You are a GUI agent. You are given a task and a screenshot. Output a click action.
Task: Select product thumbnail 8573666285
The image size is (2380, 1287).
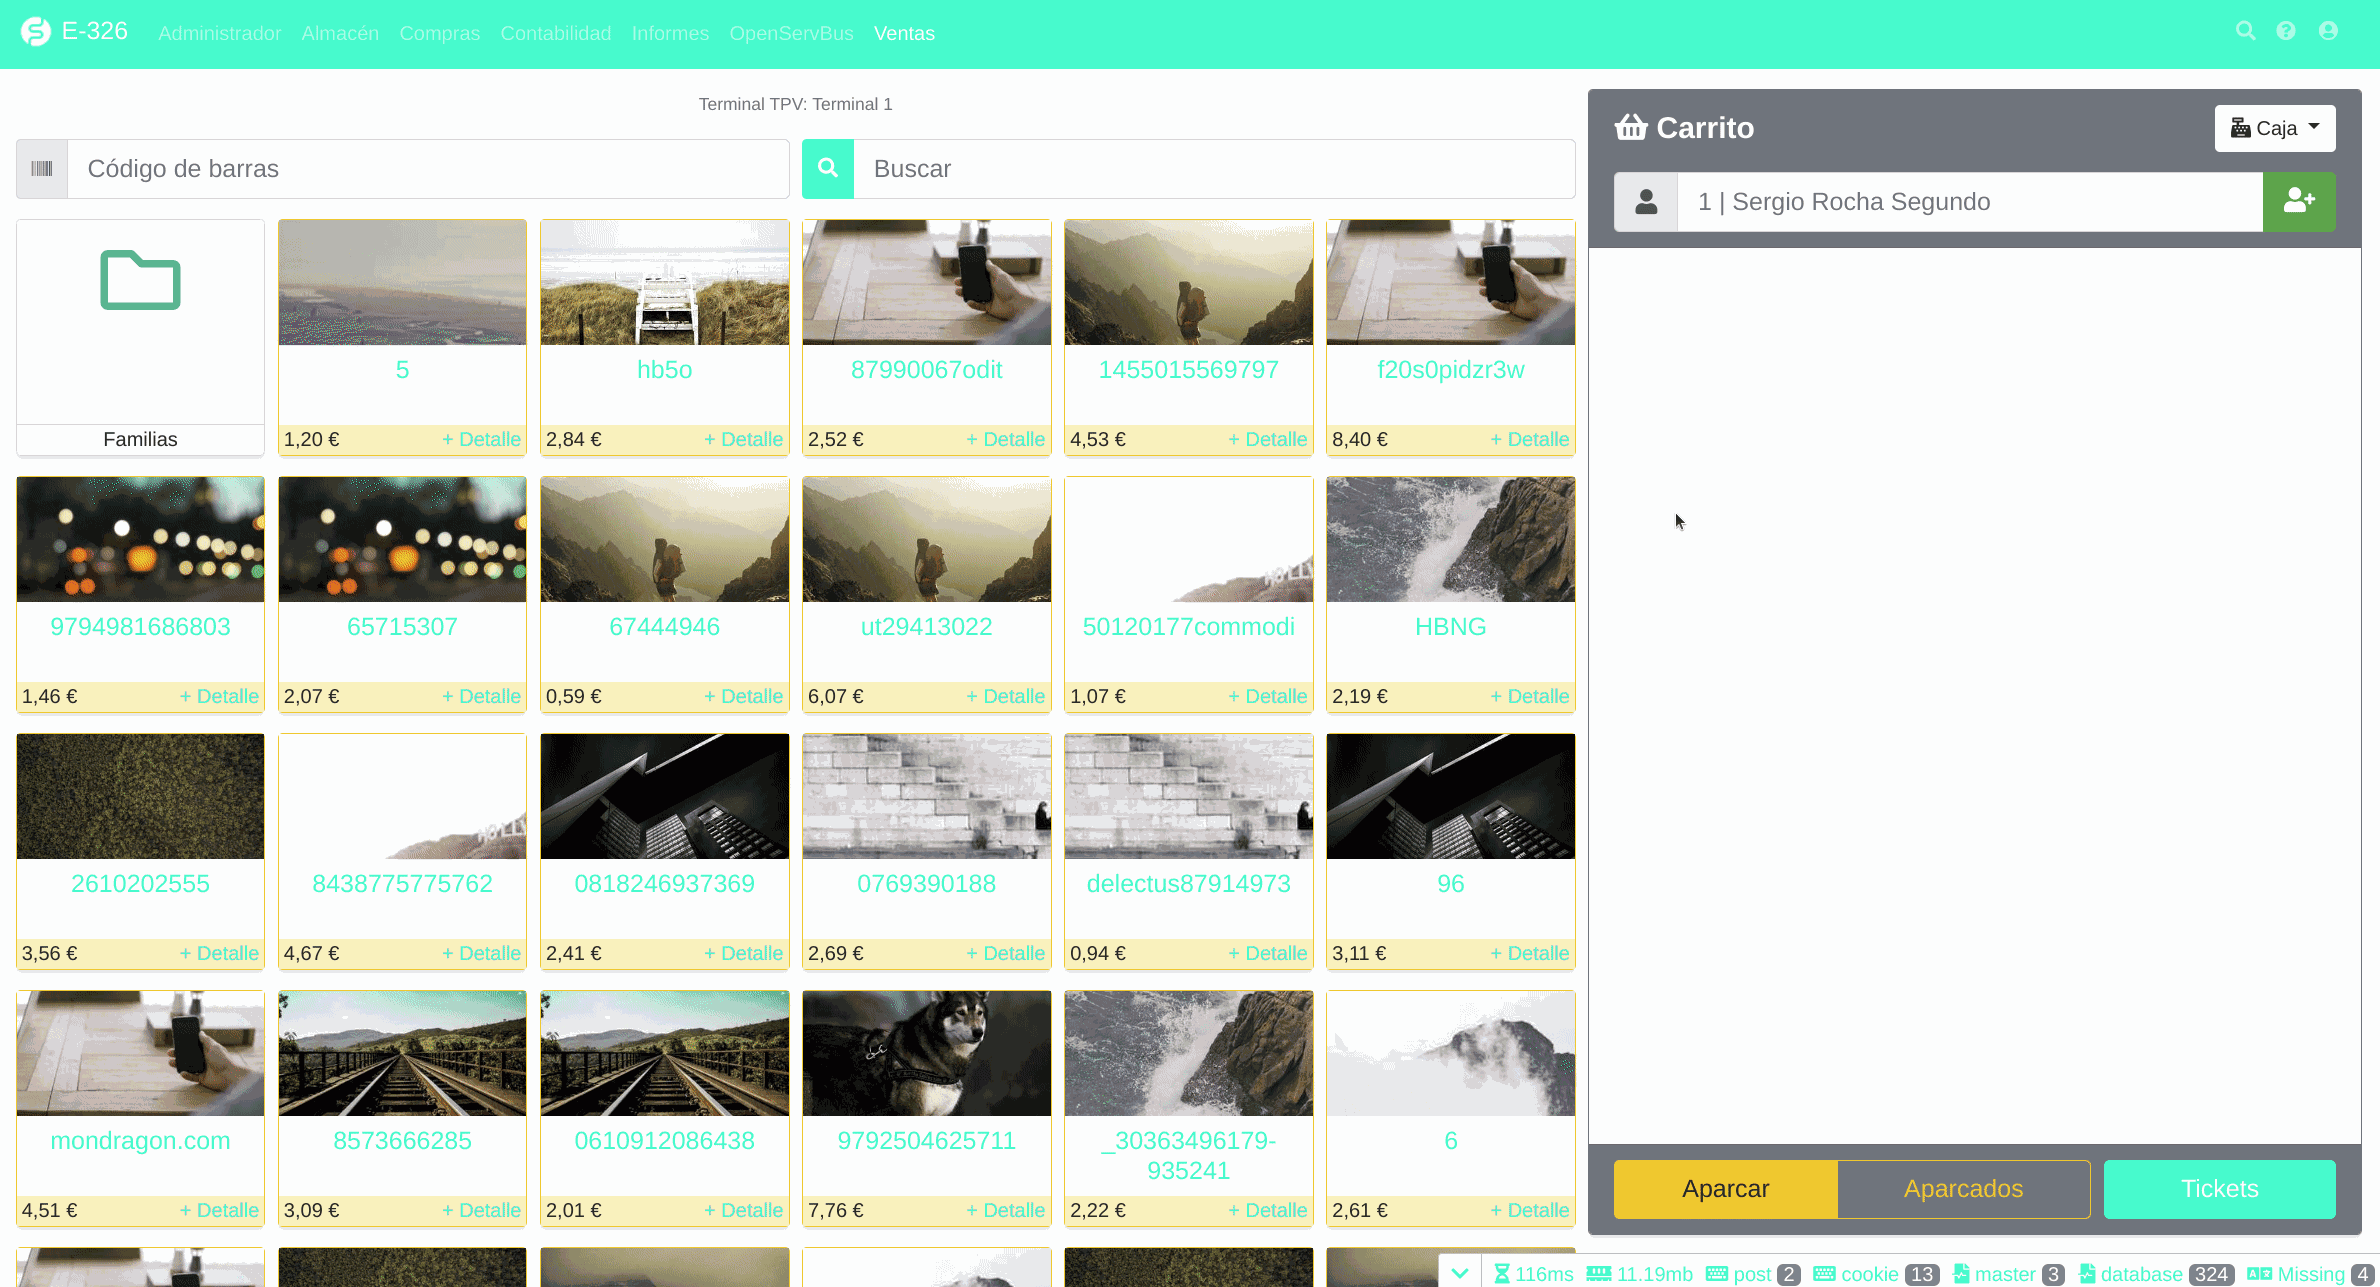(403, 1054)
